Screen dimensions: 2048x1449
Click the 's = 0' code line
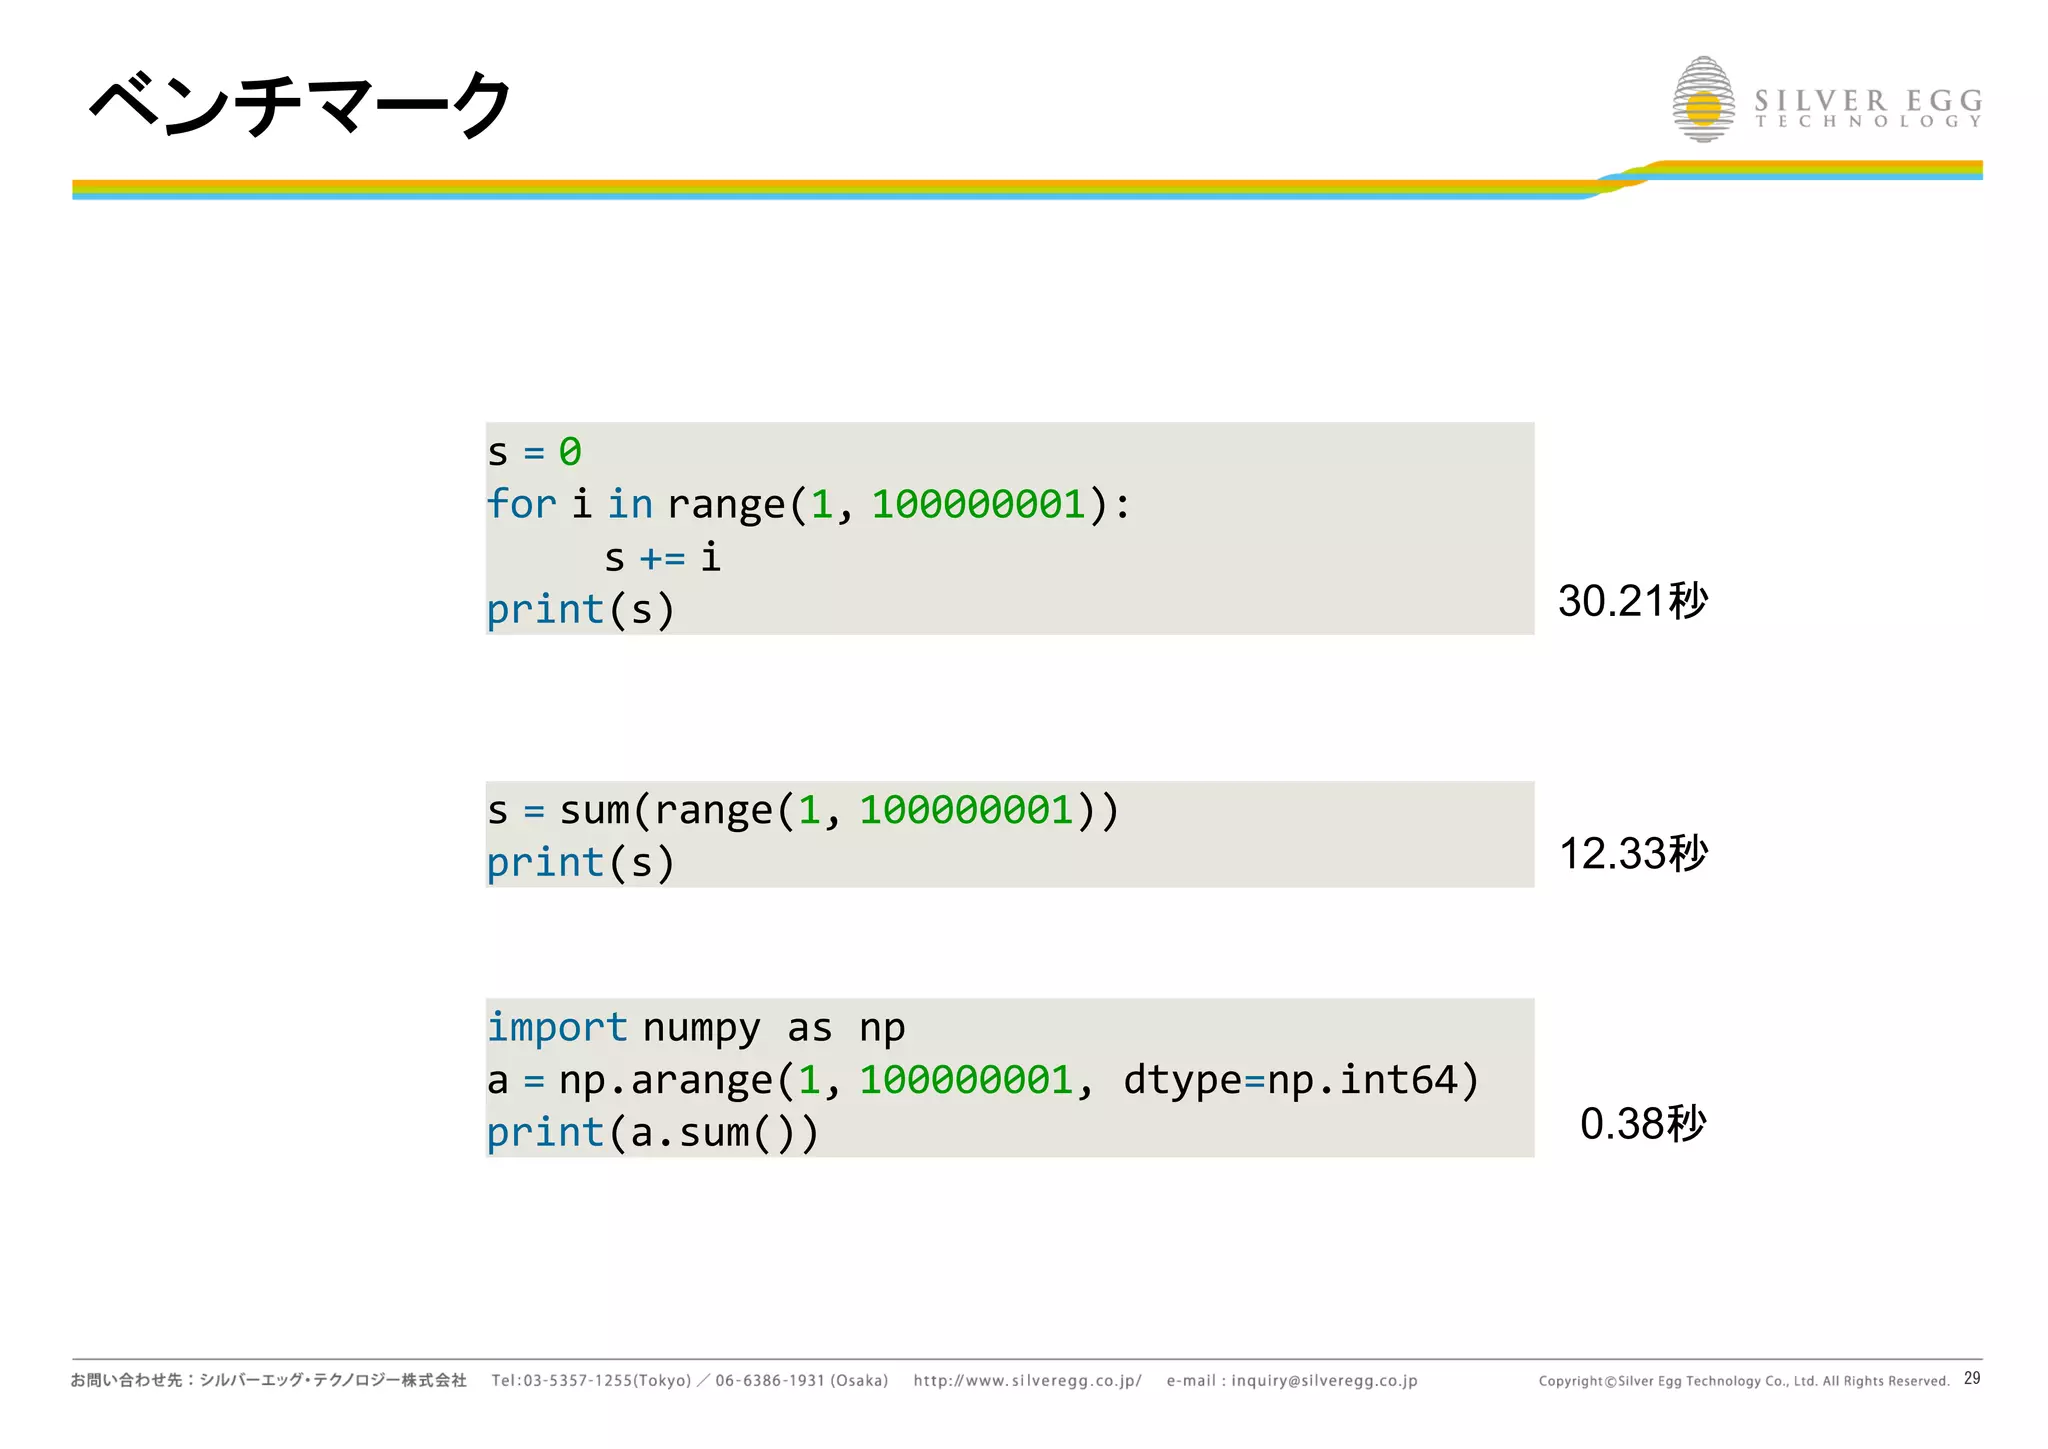tap(534, 451)
